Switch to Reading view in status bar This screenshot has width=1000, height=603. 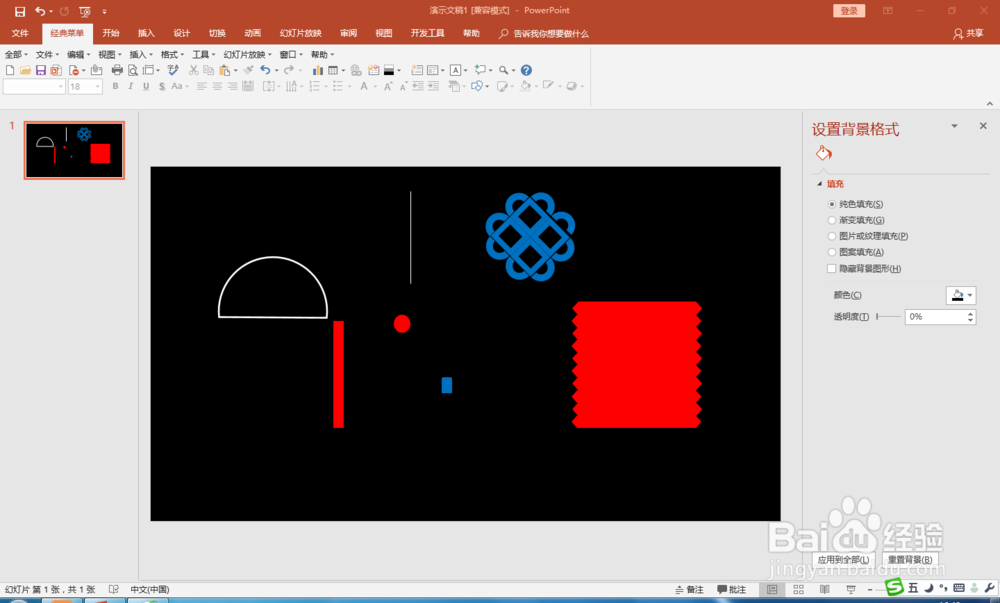tap(825, 590)
